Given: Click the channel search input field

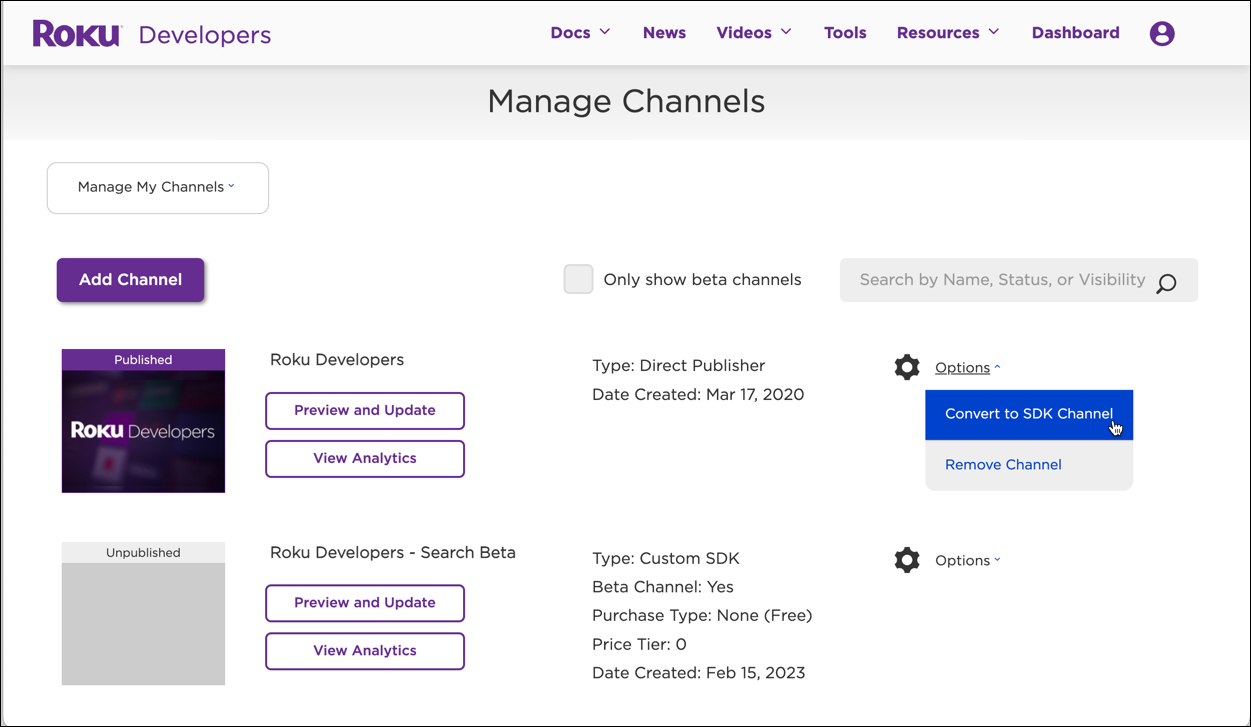Looking at the screenshot, I should point(990,280).
